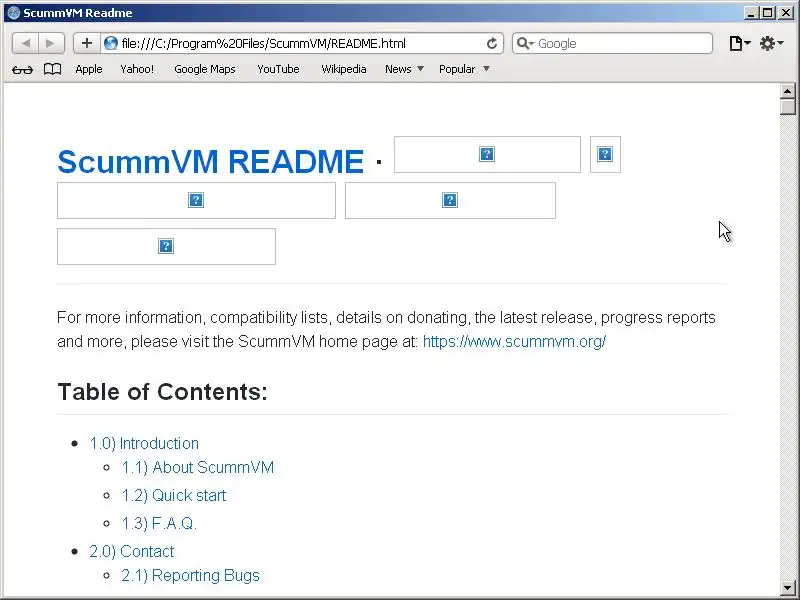The image size is (800, 600).
Task: Click the globe site icon in address bar
Action: (111, 43)
